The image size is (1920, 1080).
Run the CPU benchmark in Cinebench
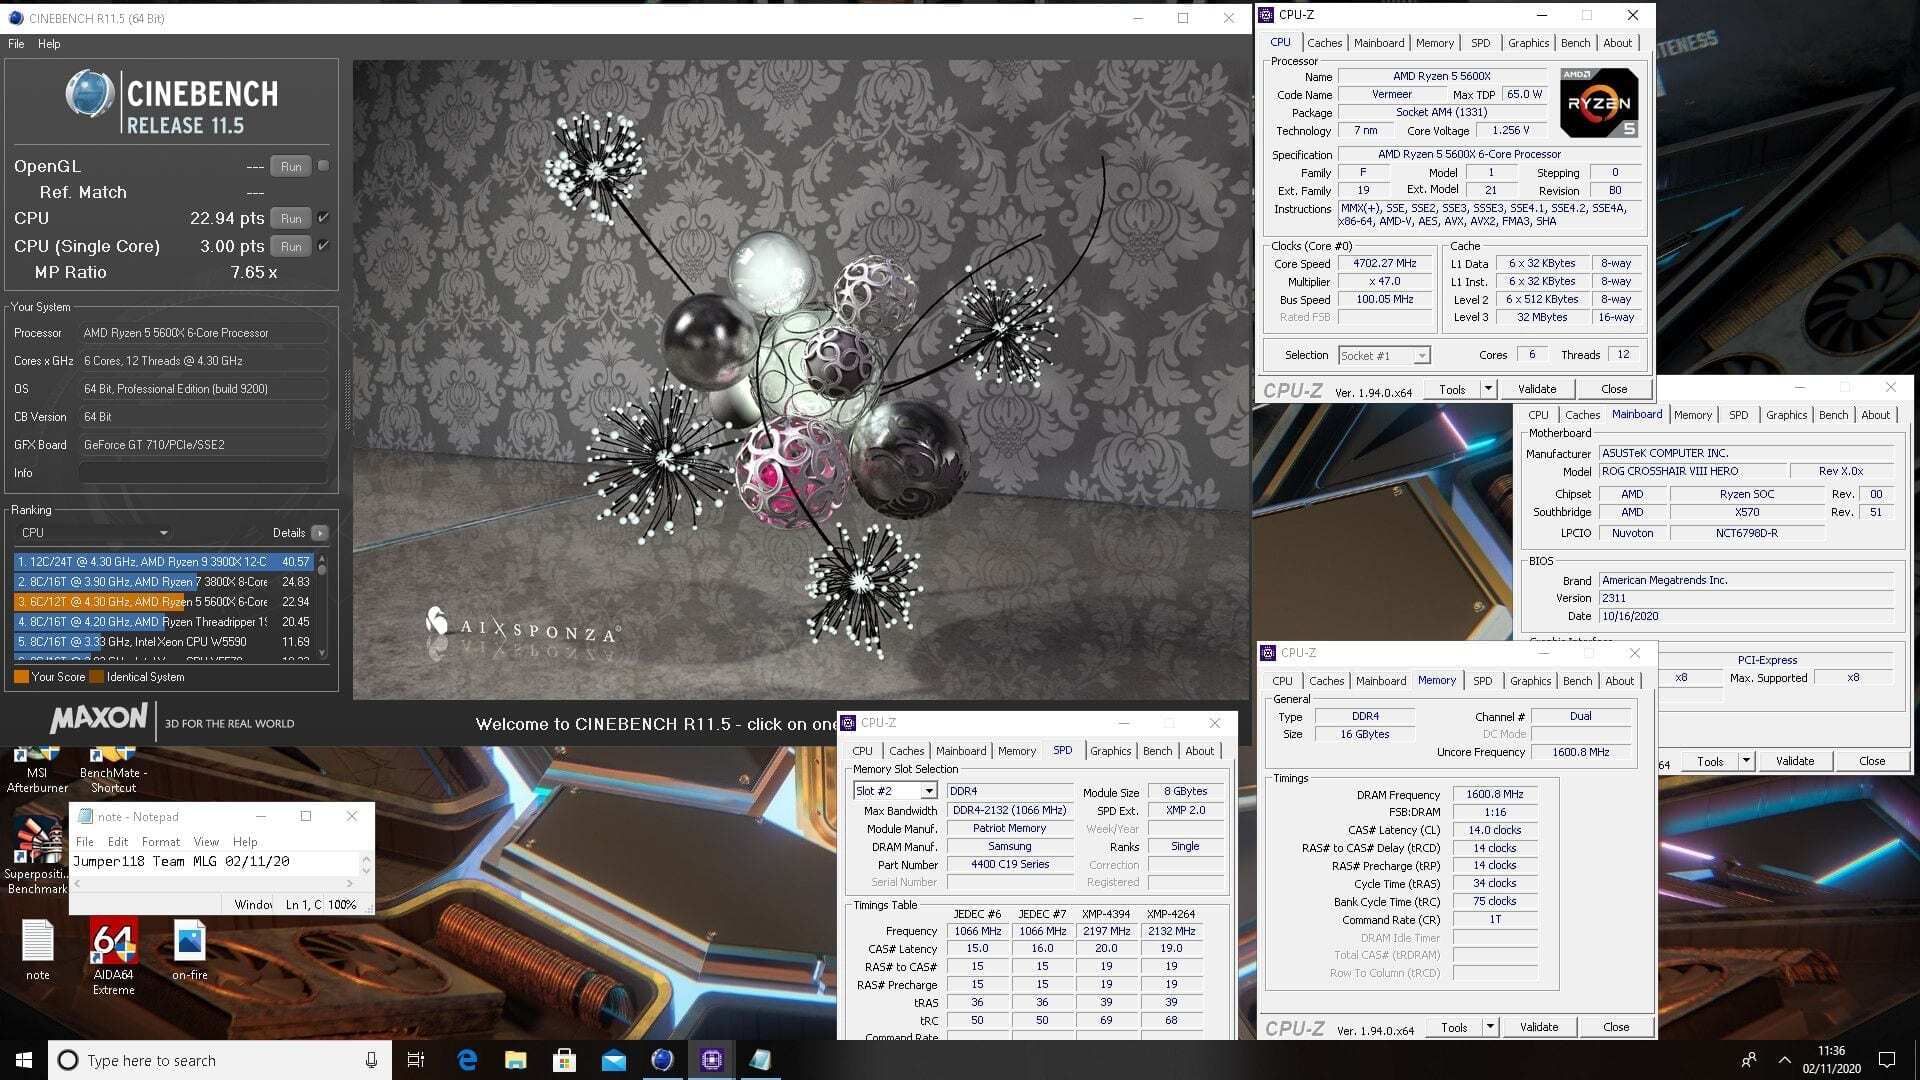tap(291, 218)
